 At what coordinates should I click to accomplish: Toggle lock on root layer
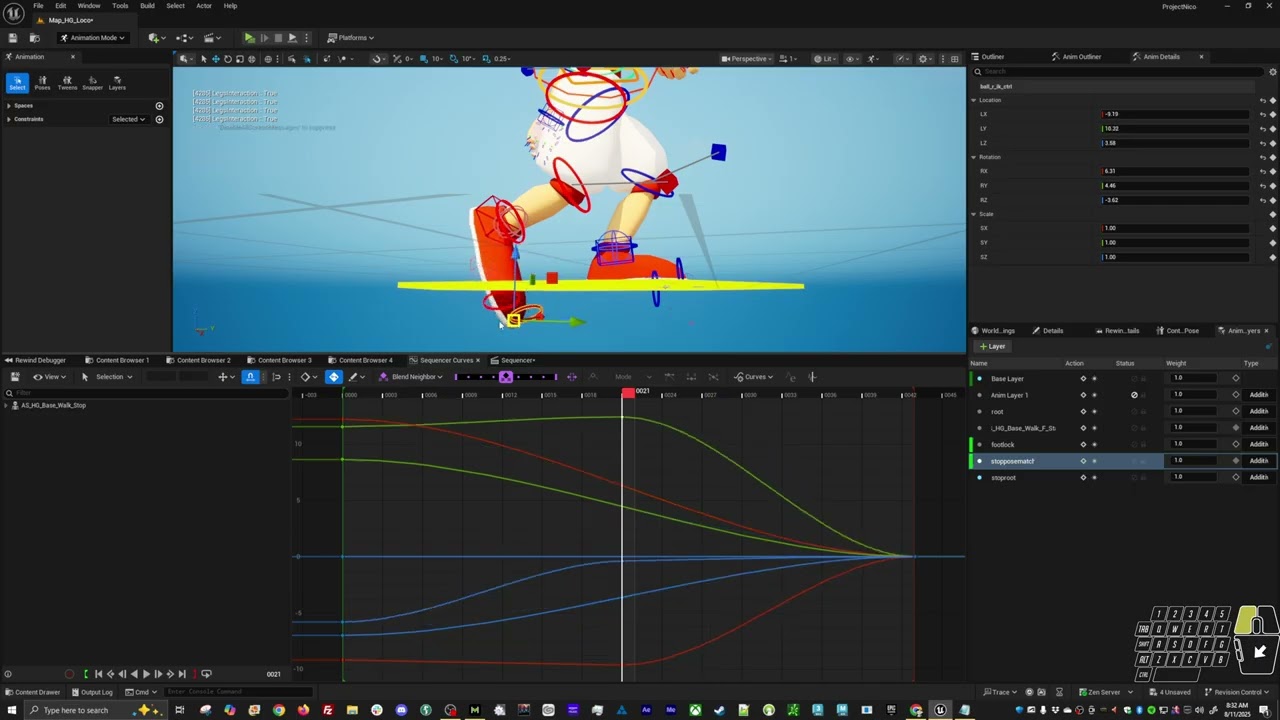(1144, 411)
